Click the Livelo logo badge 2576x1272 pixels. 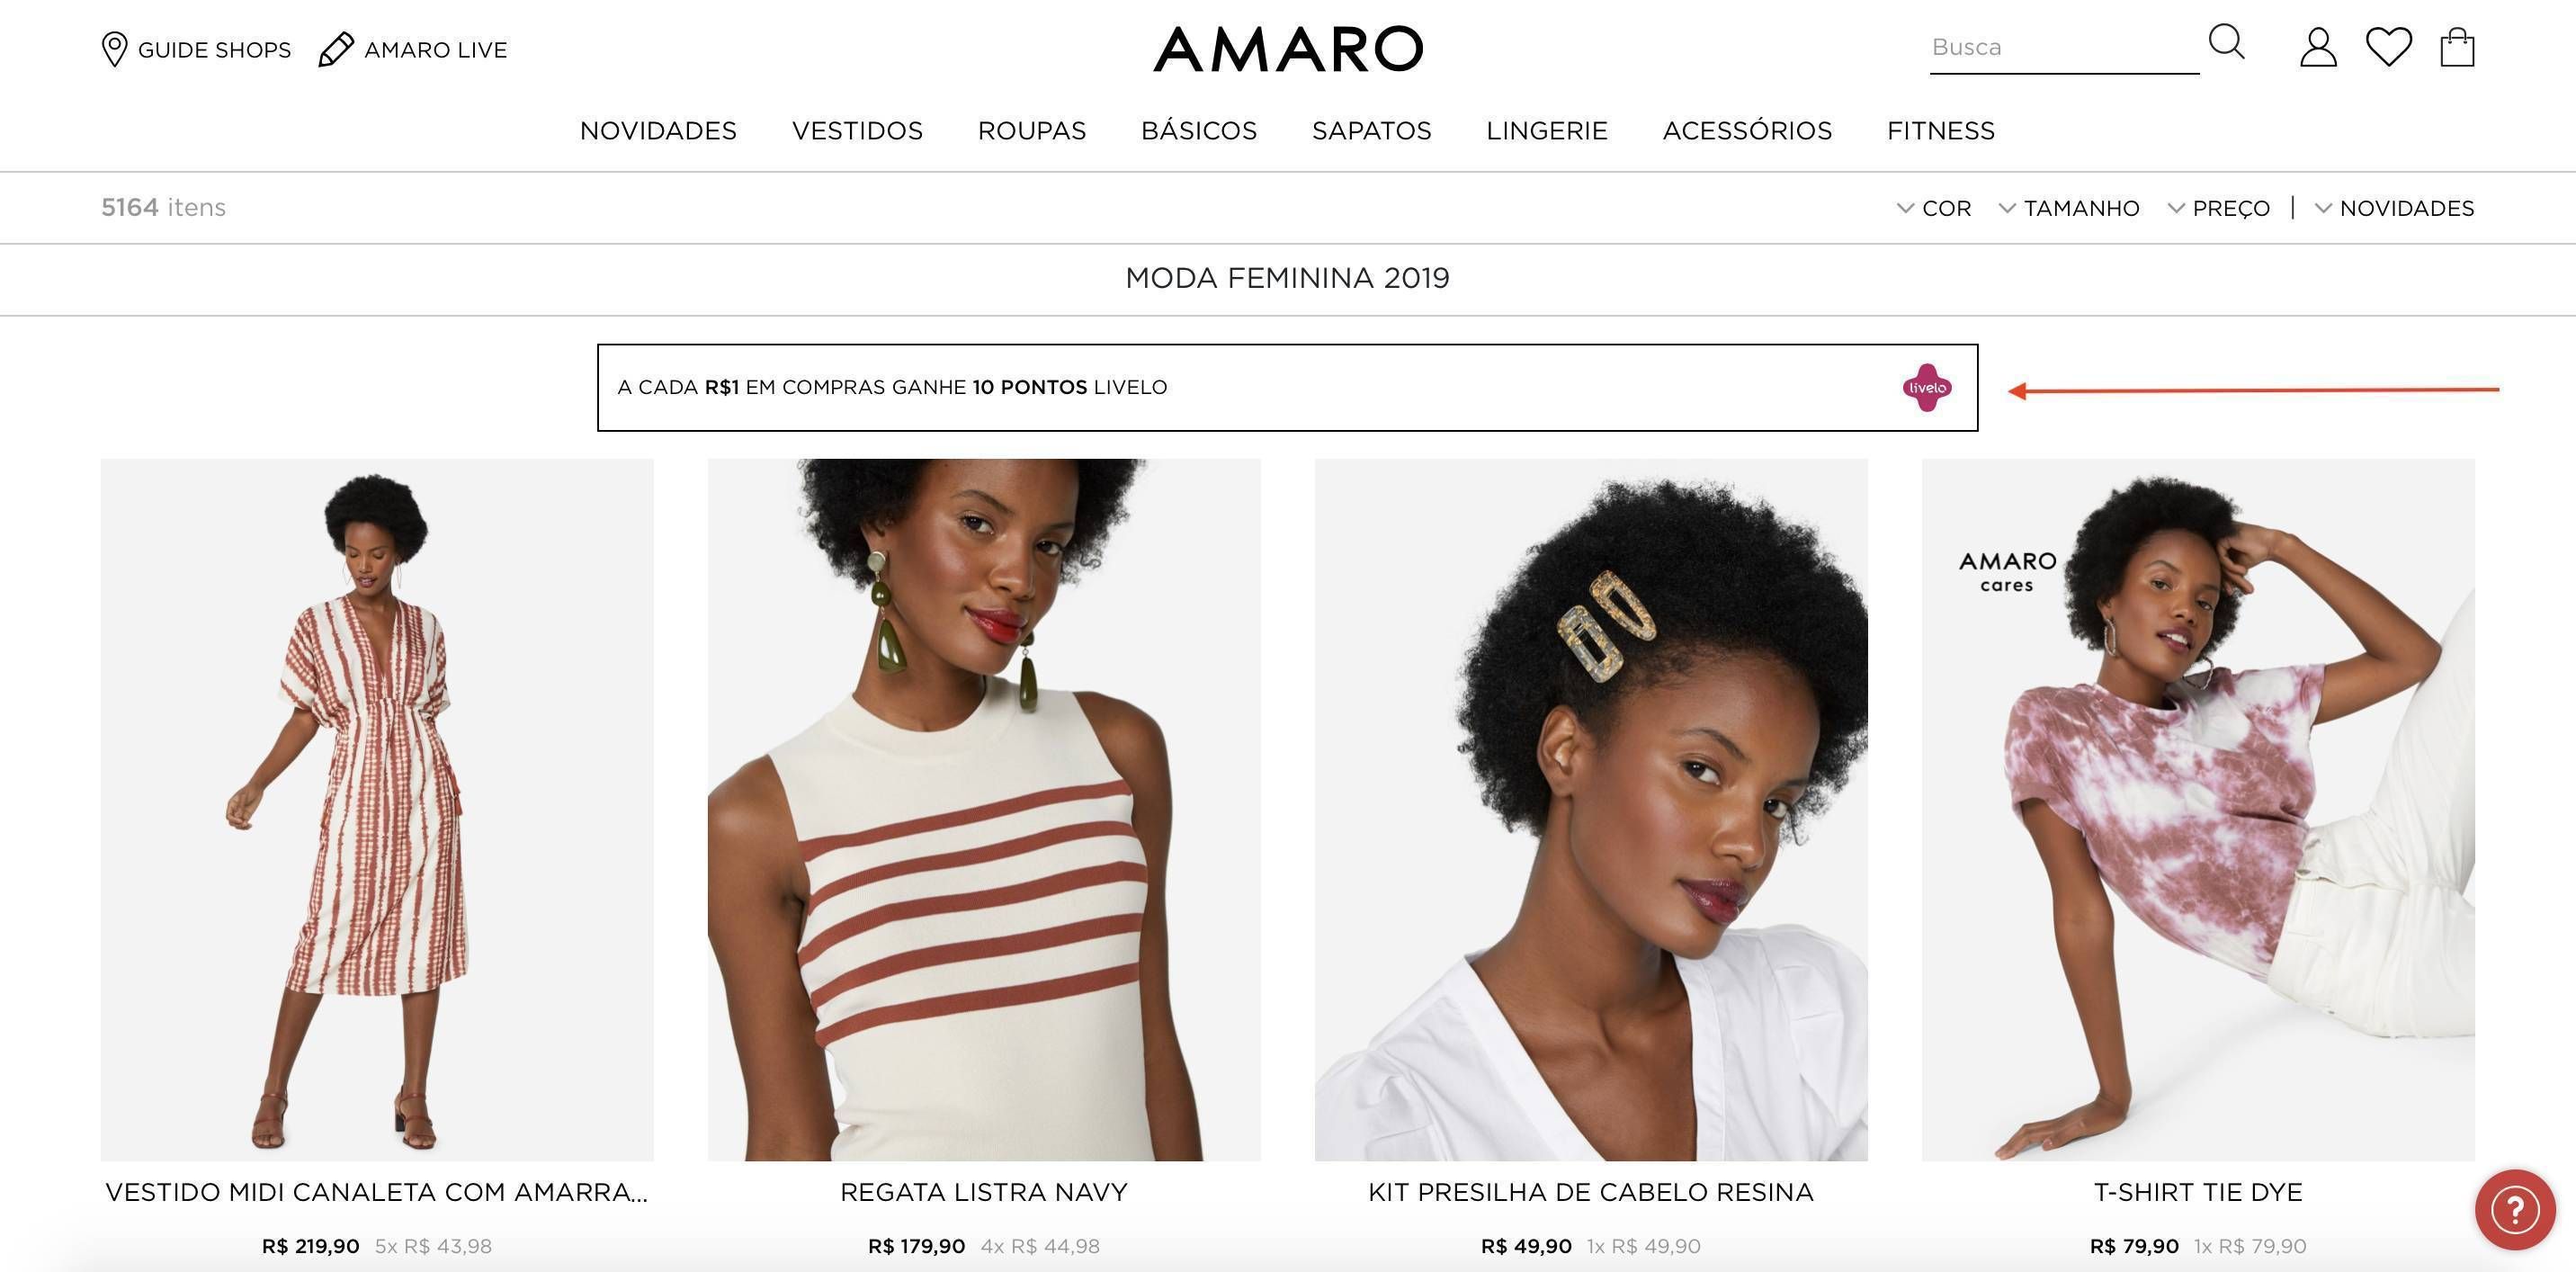[1927, 388]
